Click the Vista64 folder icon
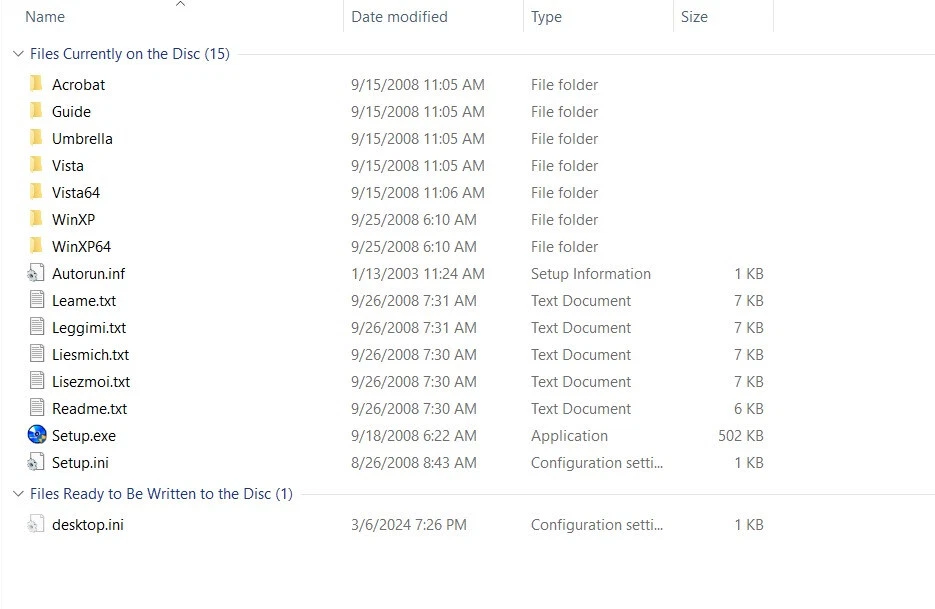The image size is (935, 609). pos(36,192)
